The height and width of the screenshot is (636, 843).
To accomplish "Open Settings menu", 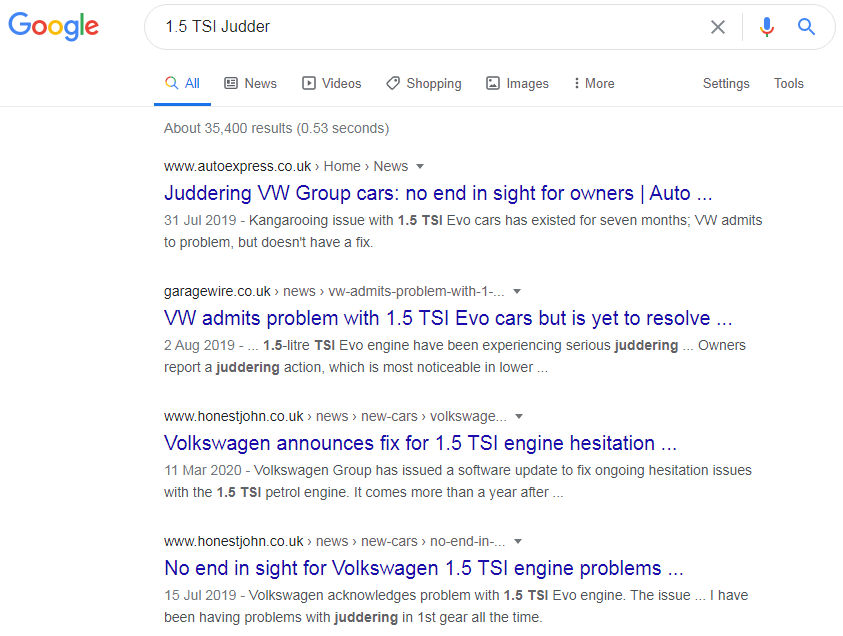I will point(726,83).
